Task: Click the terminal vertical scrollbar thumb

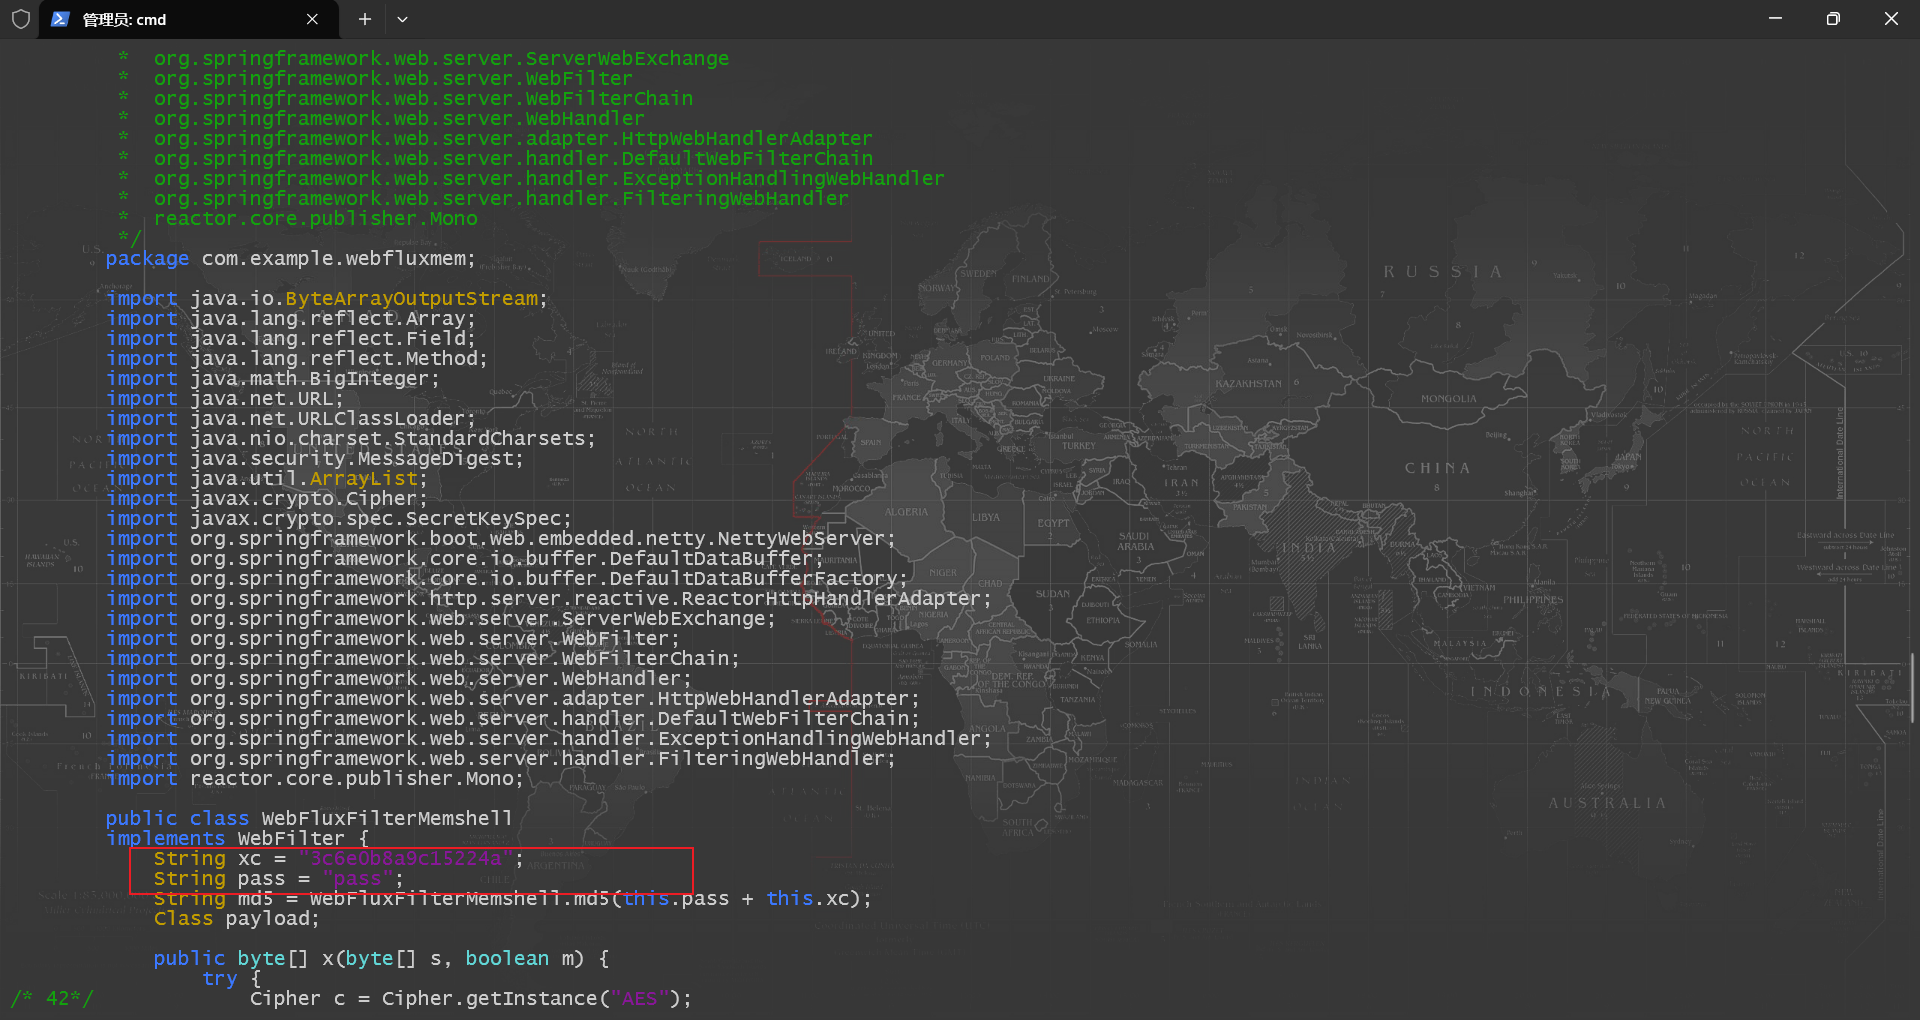Action: pyautogui.click(x=1912, y=687)
